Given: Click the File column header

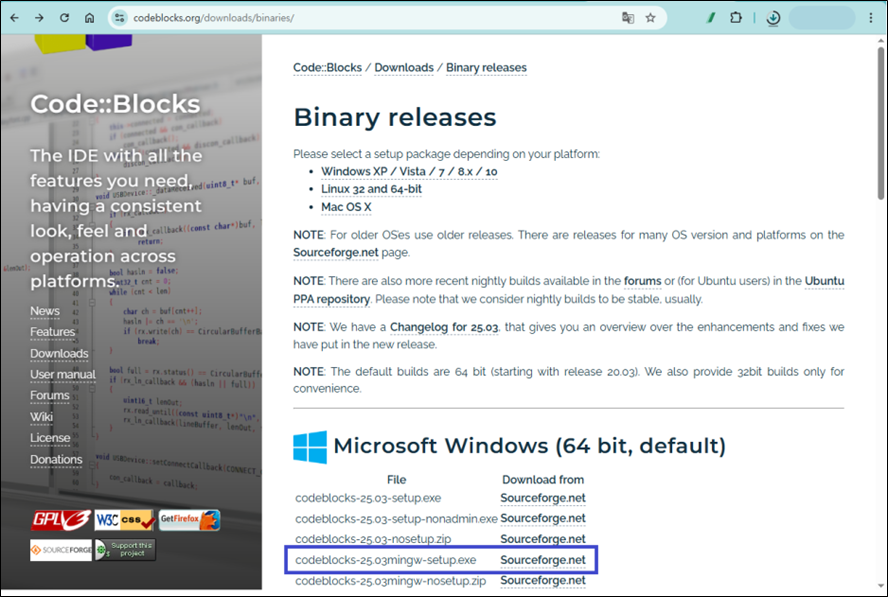Looking at the screenshot, I should [396, 480].
